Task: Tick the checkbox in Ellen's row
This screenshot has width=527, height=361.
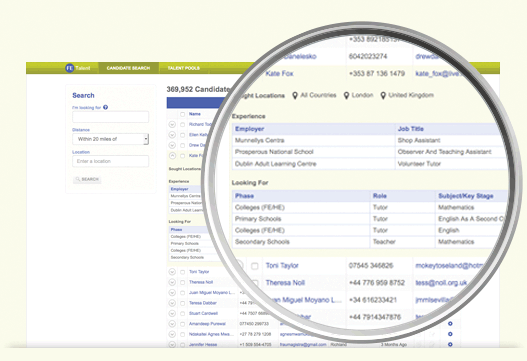Action: point(183,135)
